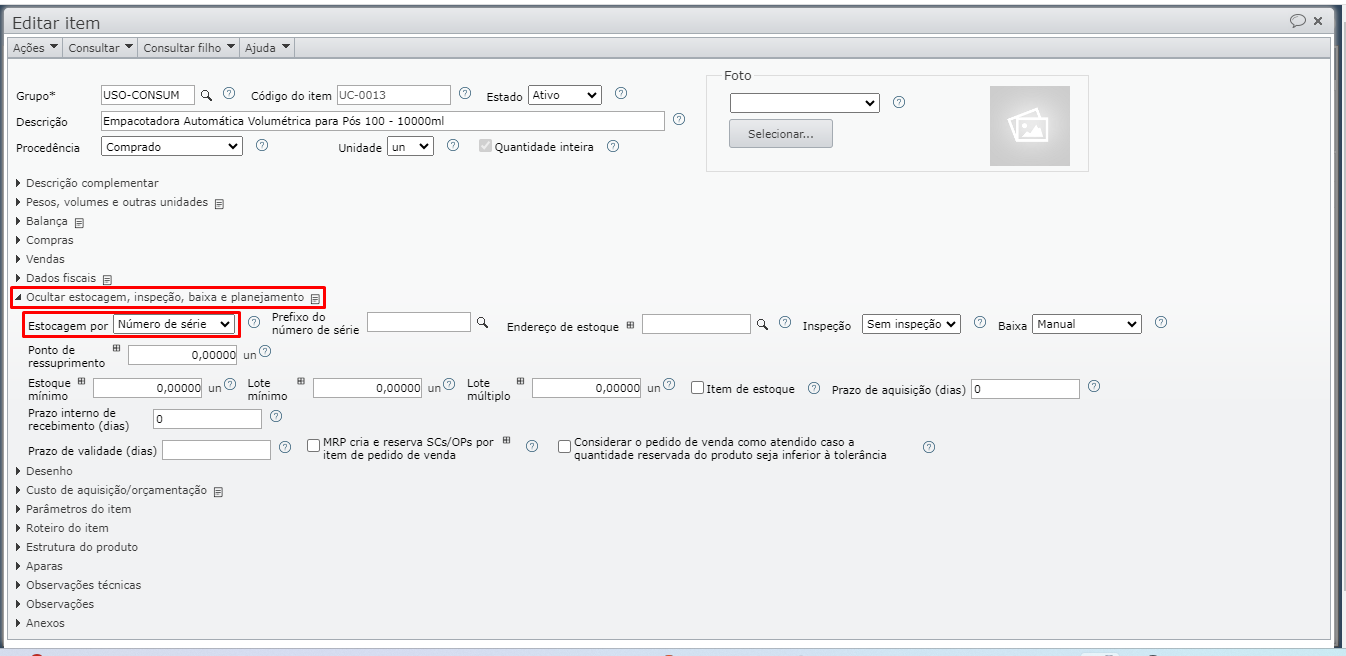Click help icon next to Estocagem por
The image size is (1346, 656).
[254, 322]
